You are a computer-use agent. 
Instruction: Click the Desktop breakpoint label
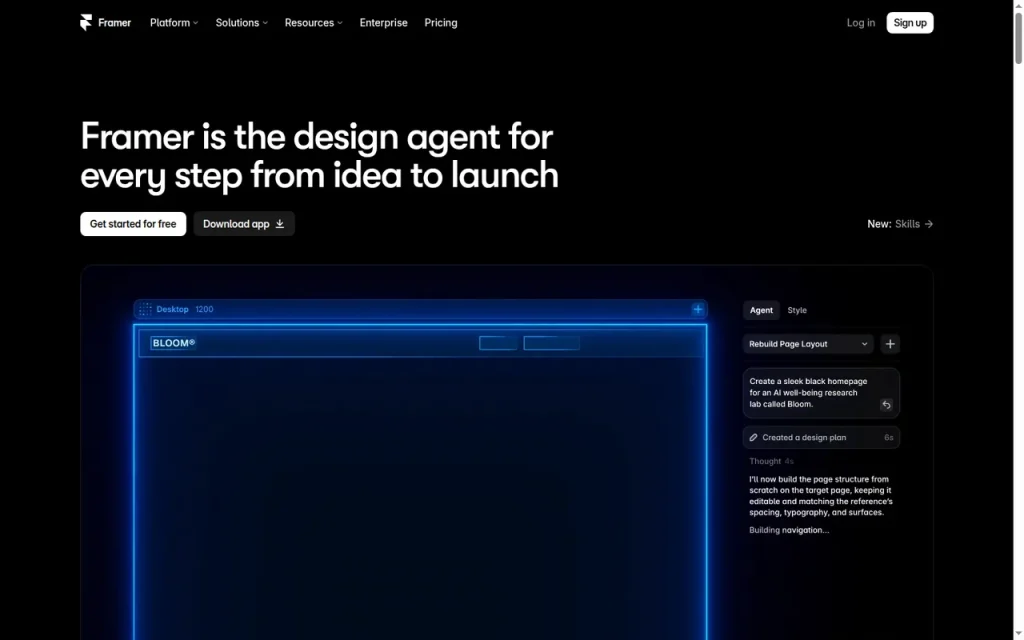coord(172,310)
